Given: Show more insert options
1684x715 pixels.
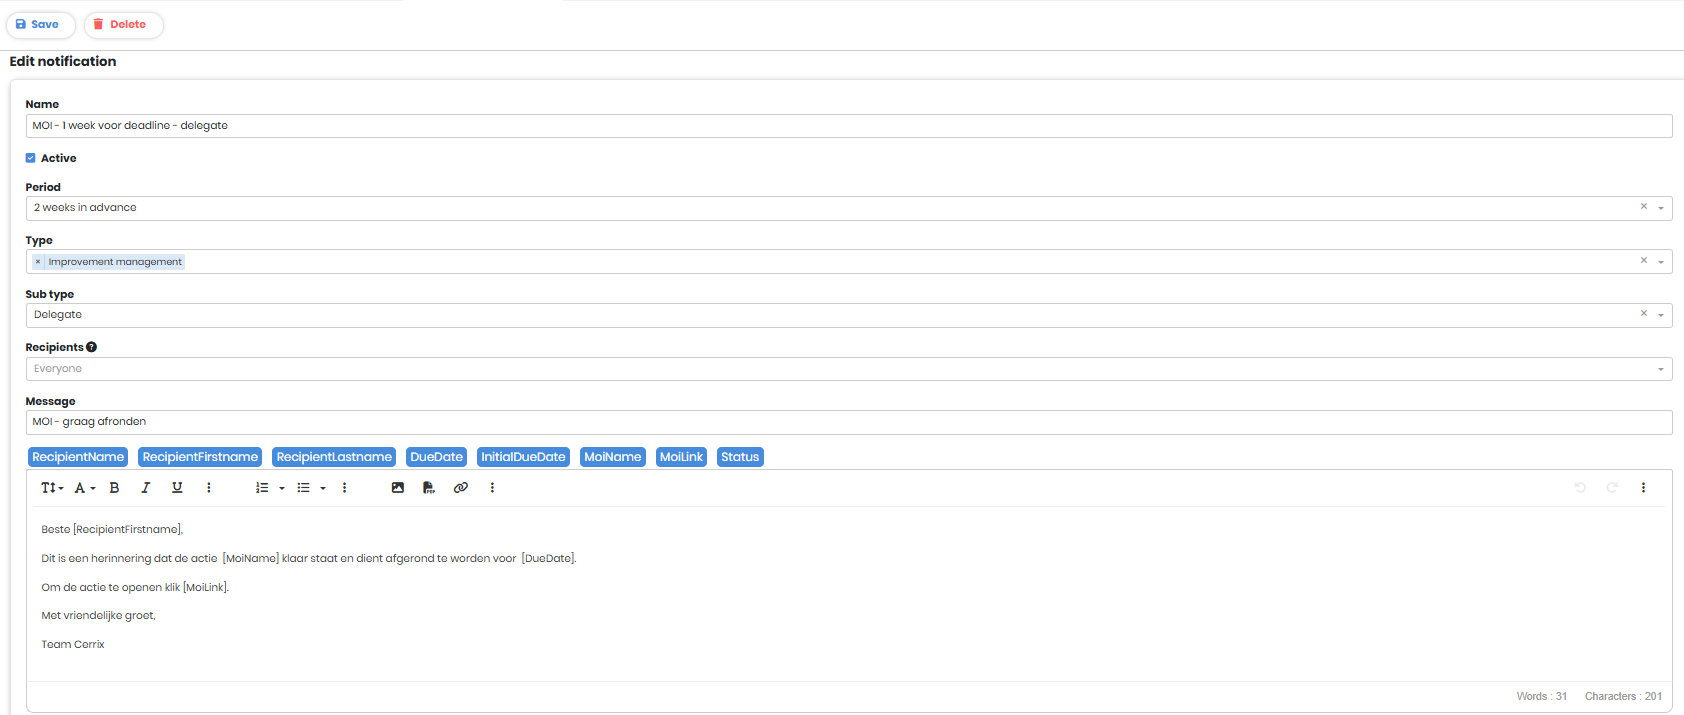Looking at the screenshot, I should 492,488.
